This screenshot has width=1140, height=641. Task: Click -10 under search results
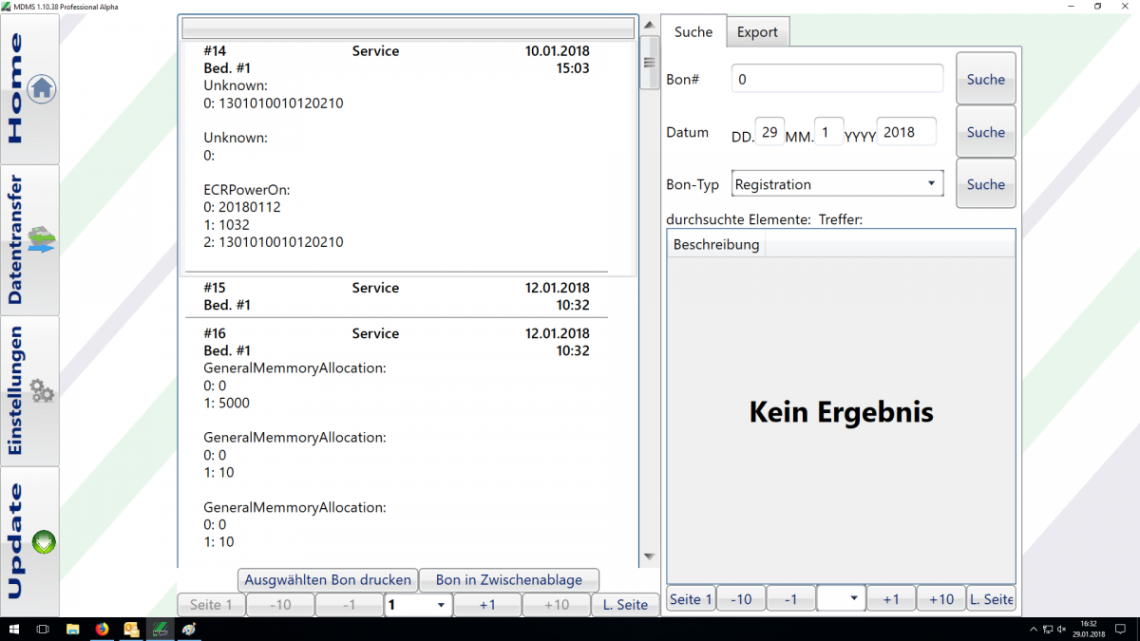coord(741,599)
